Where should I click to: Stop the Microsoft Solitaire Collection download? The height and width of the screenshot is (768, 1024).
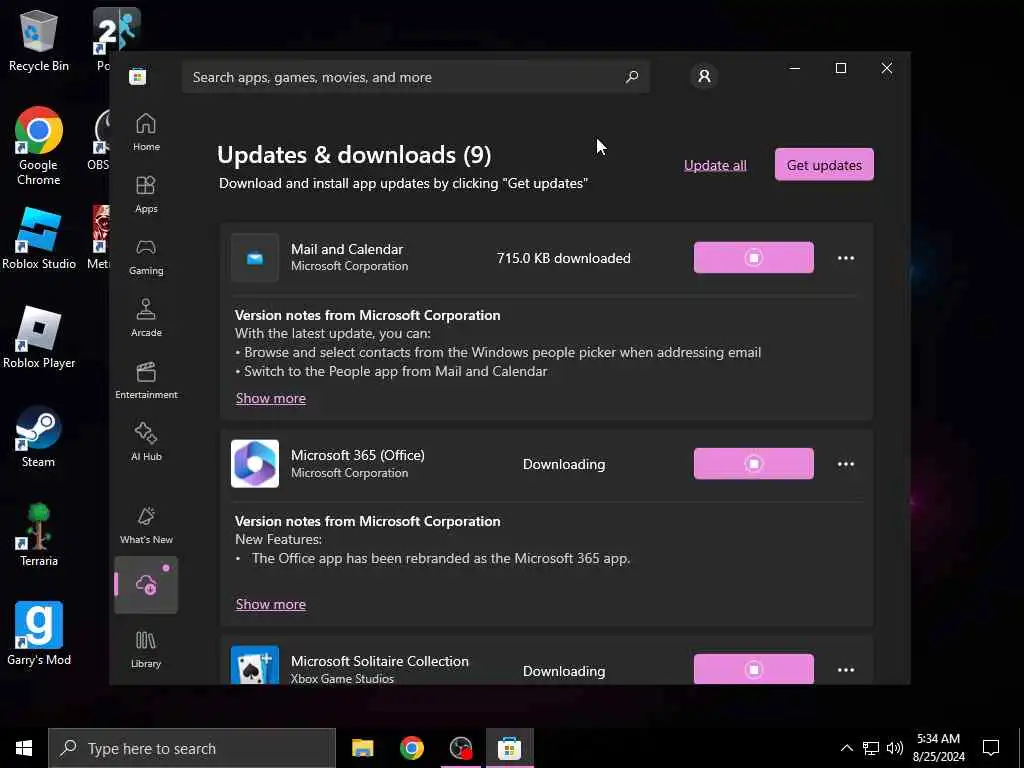coord(754,669)
